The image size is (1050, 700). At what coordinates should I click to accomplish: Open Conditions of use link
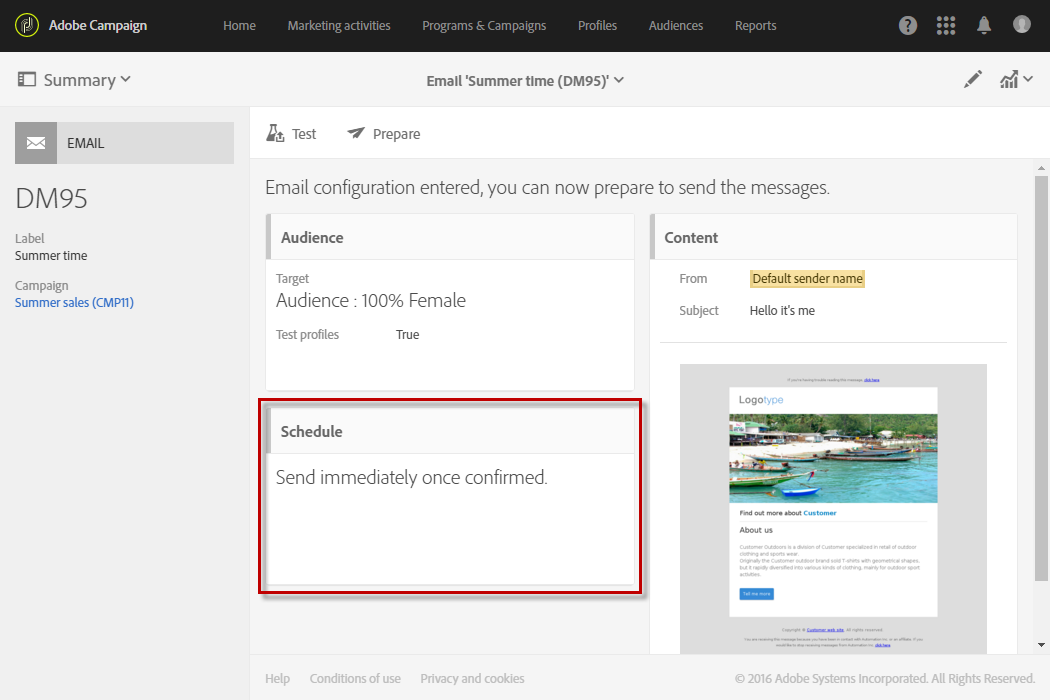pos(355,679)
